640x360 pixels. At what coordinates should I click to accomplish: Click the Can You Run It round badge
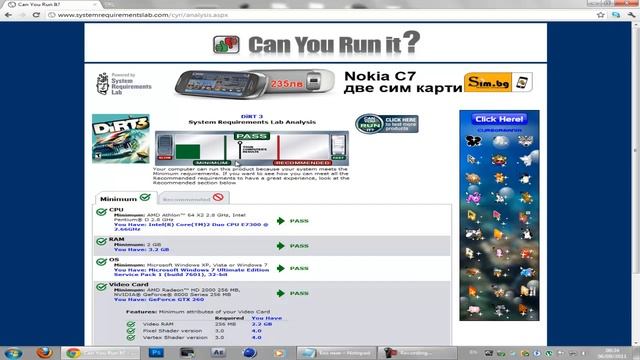[x=369, y=124]
